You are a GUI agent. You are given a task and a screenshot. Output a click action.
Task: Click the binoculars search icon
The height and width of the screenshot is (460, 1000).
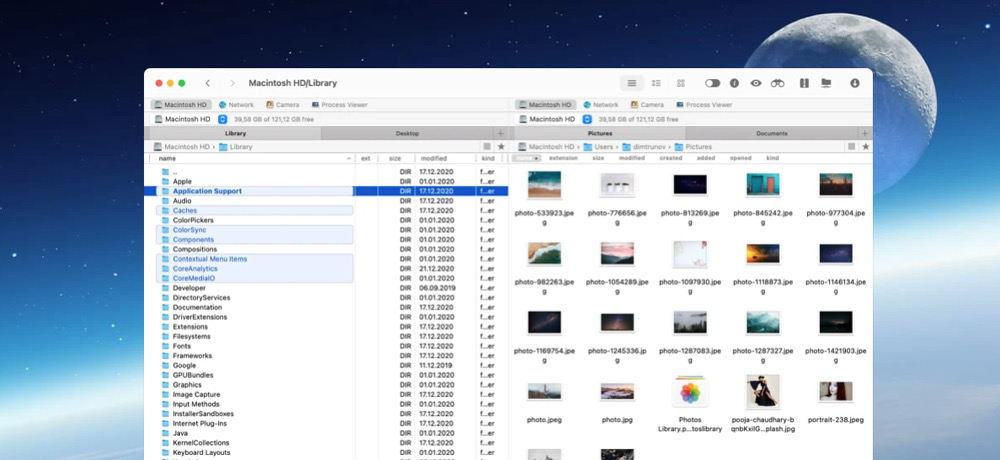point(777,83)
